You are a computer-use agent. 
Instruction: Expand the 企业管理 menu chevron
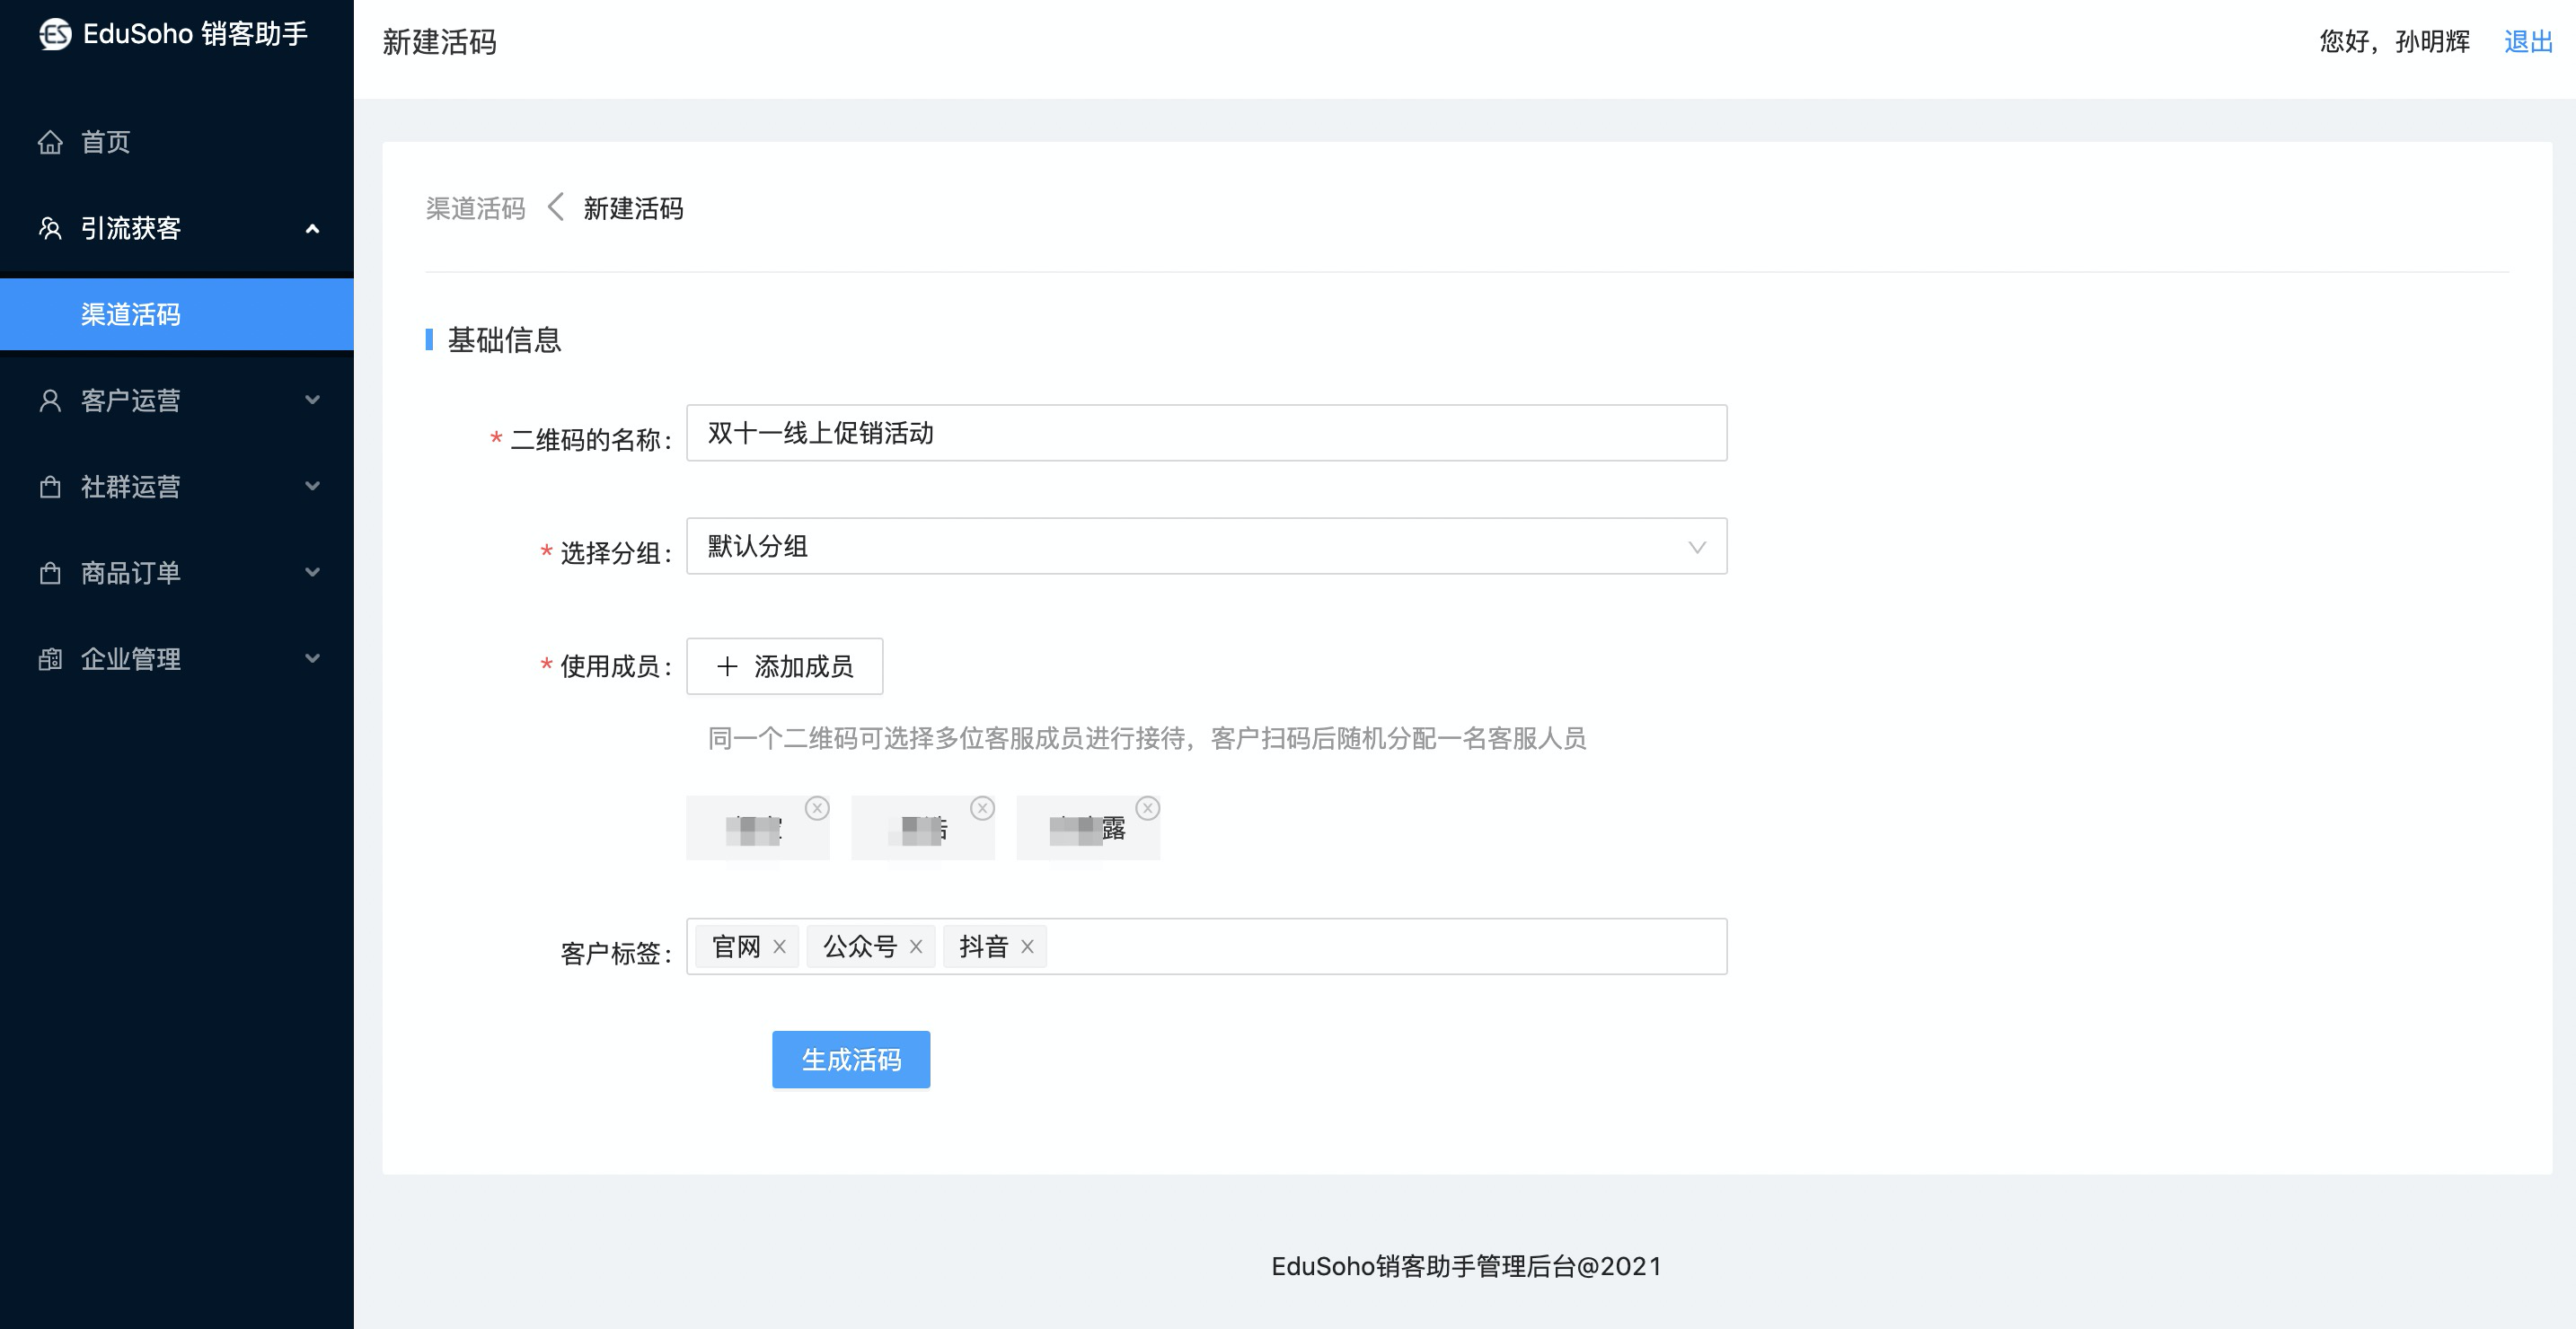coord(312,659)
